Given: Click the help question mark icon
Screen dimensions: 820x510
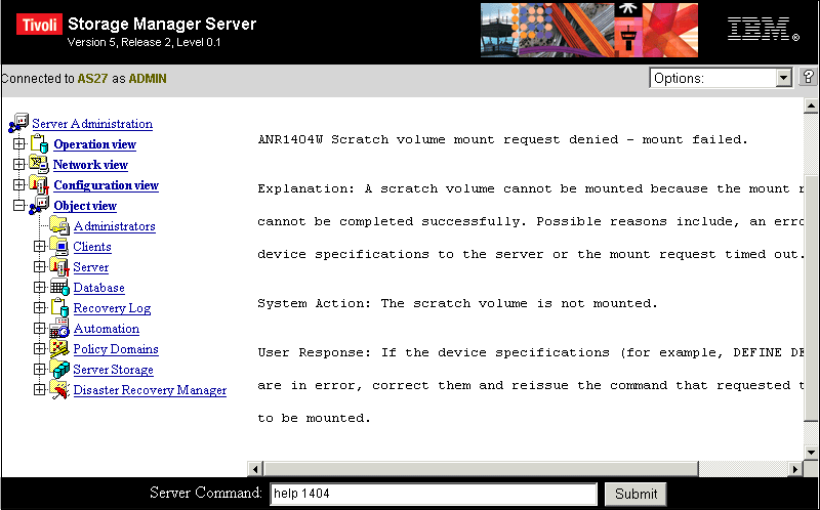Looking at the screenshot, I should point(808,77).
